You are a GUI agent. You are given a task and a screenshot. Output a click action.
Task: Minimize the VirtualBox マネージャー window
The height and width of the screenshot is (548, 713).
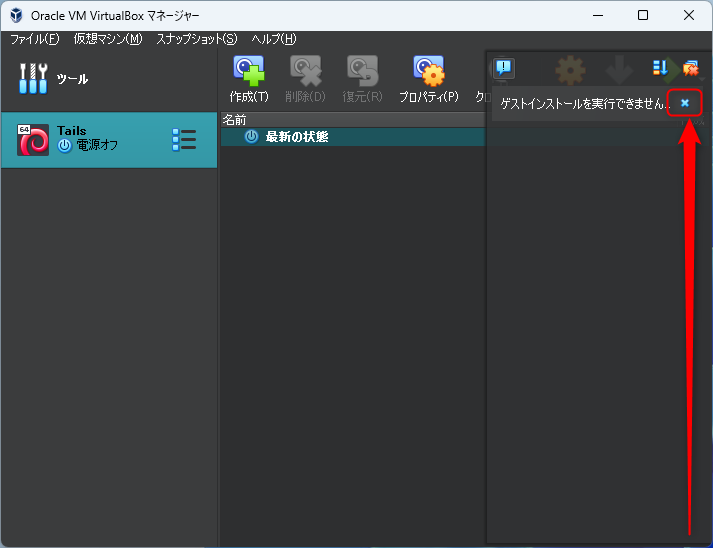pos(598,15)
